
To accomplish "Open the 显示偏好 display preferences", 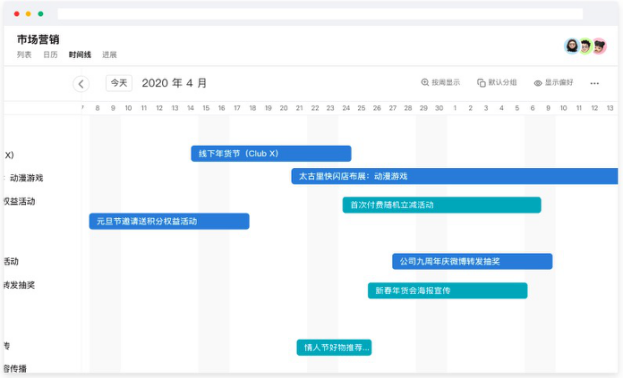I will tap(553, 83).
